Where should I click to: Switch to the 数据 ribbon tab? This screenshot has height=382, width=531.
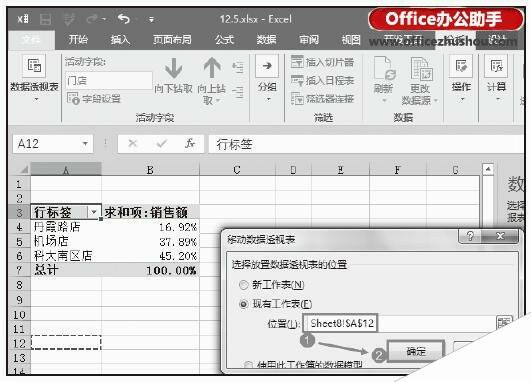[266, 40]
